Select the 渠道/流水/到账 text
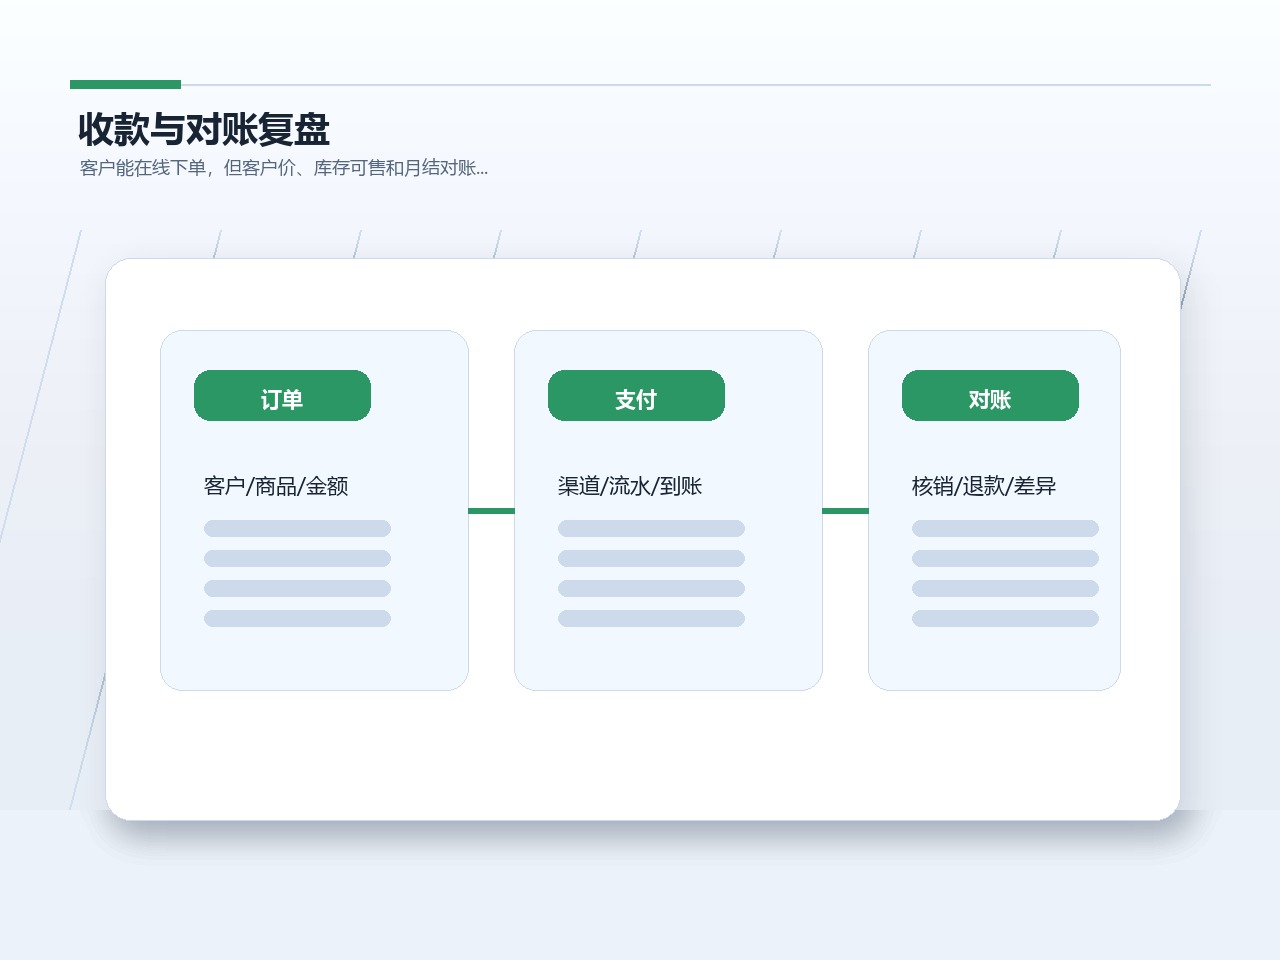Image resolution: width=1280 pixels, height=960 pixels. tap(630, 486)
